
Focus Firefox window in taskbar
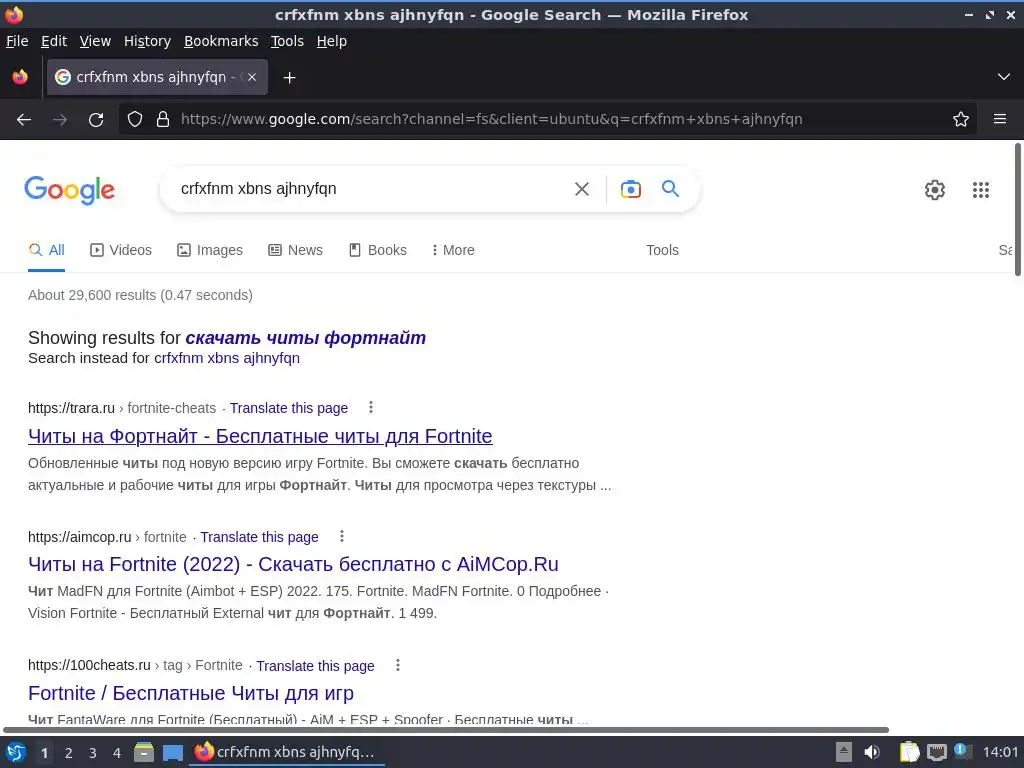[287, 752]
